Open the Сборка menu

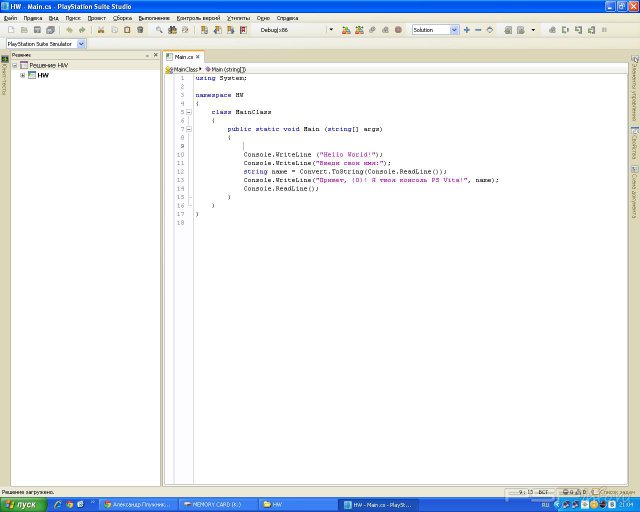pyautogui.click(x=122, y=18)
